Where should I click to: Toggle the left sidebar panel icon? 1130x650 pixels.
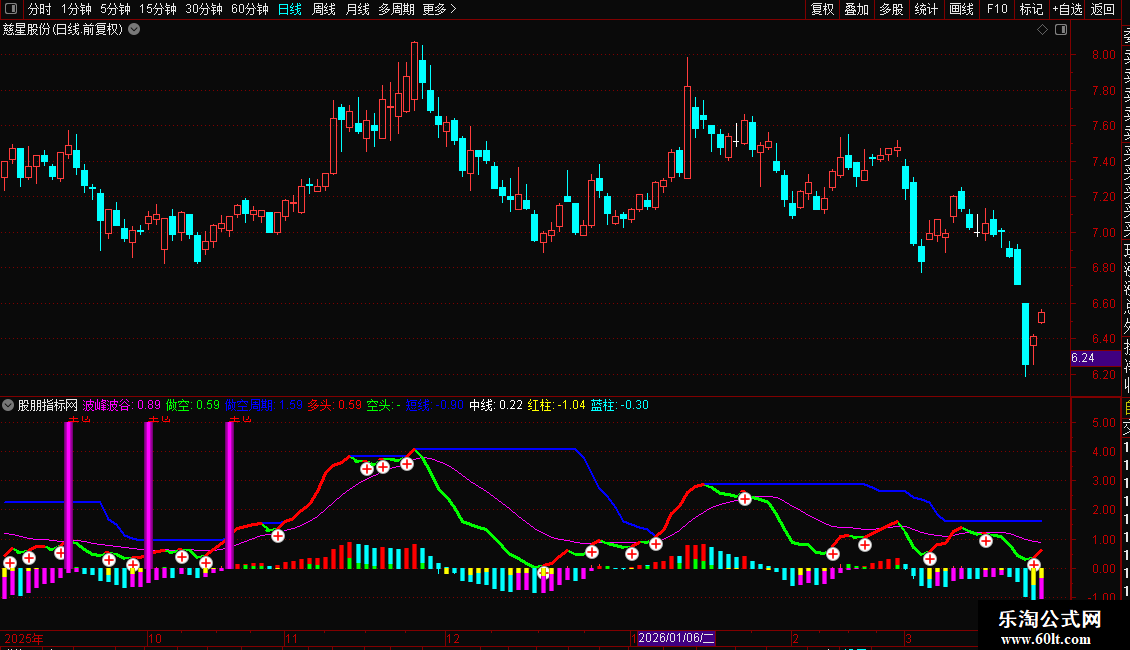pos(10,10)
